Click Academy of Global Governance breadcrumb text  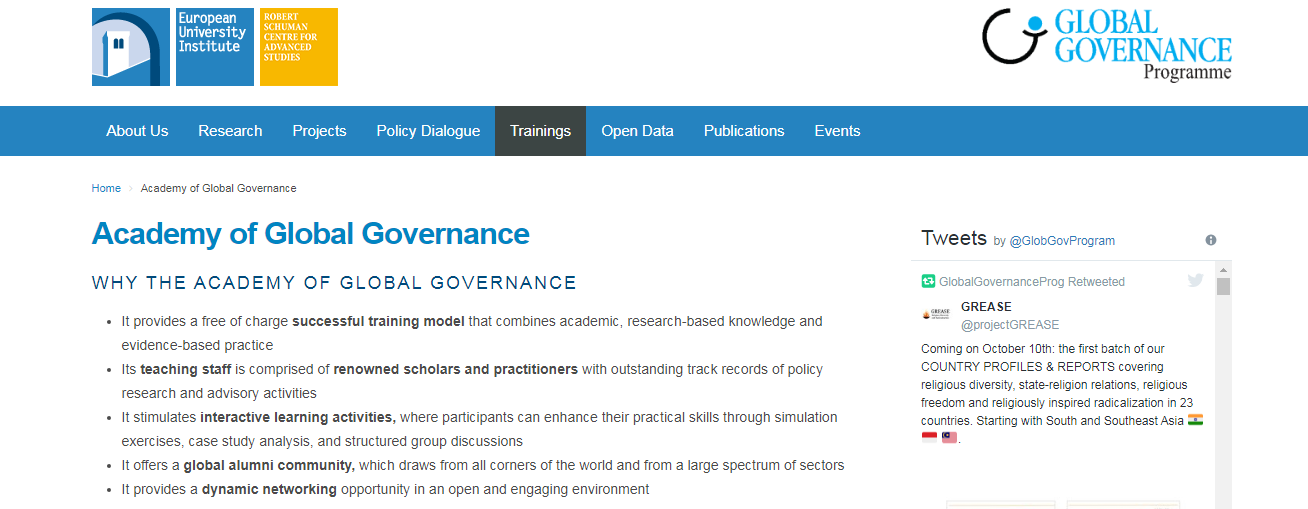218,188
